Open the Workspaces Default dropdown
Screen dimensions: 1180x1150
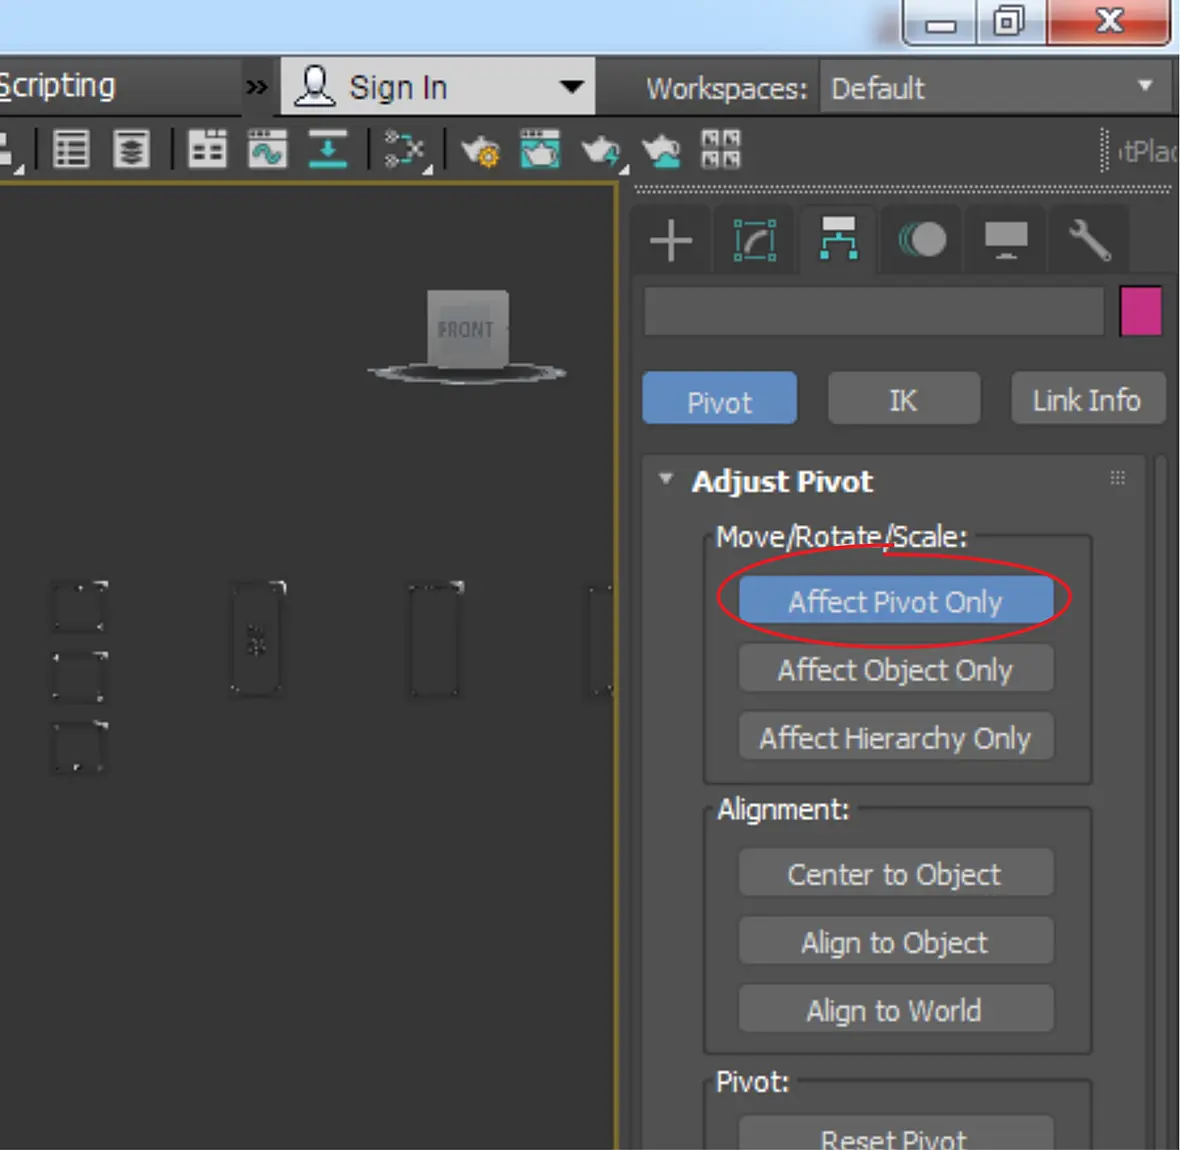click(x=995, y=87)
